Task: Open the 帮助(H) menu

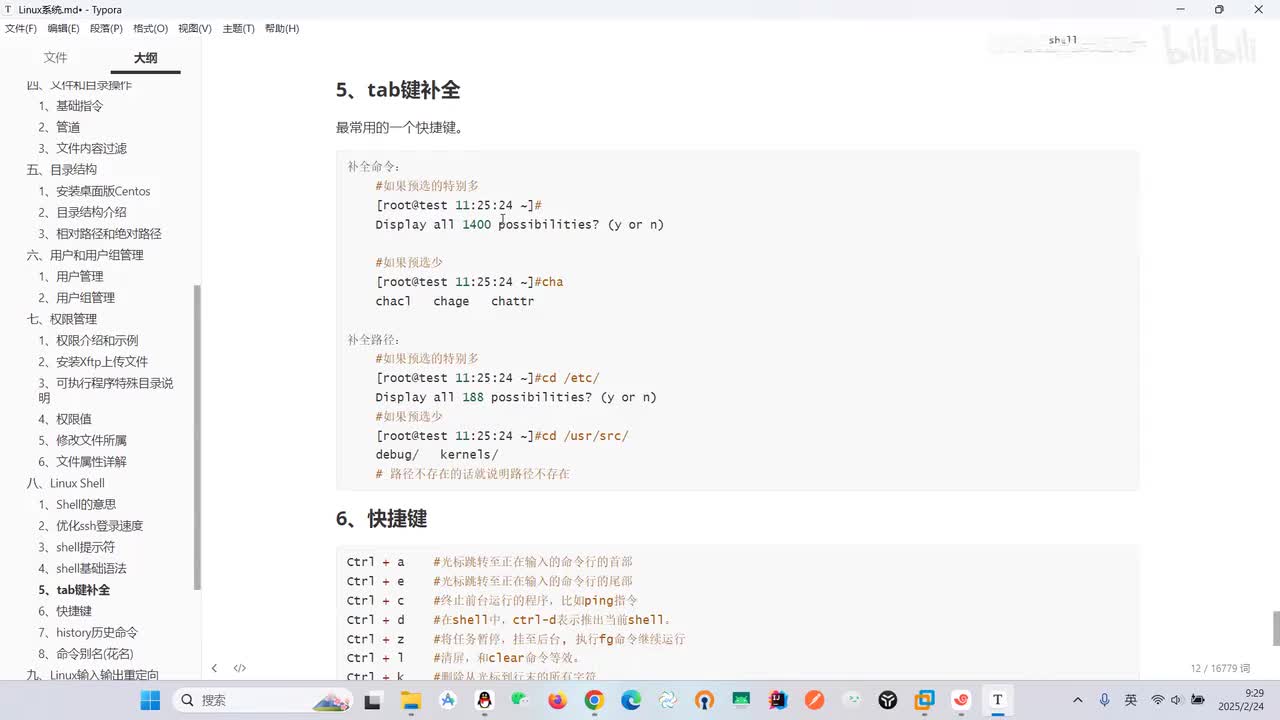Action: pos(282,28)
